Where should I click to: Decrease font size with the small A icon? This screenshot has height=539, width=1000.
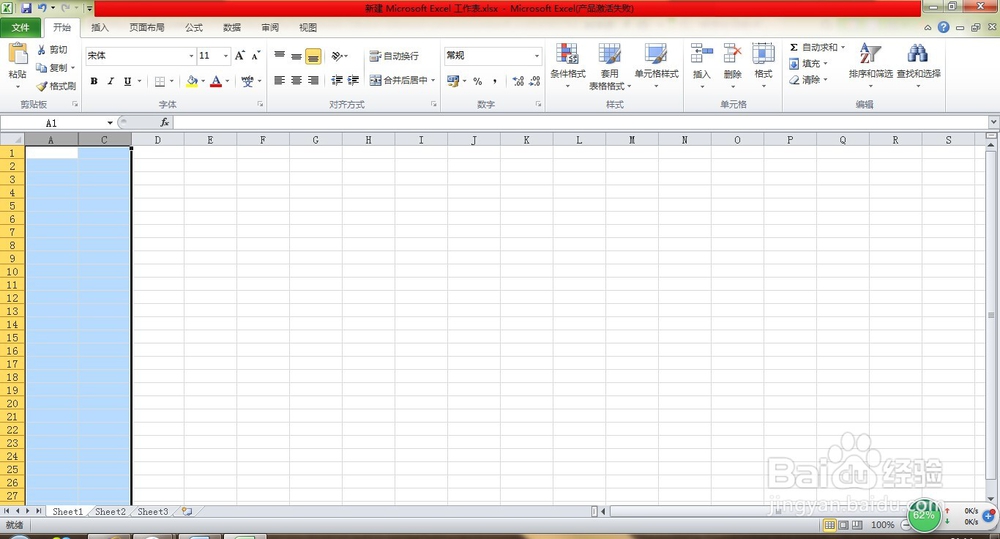(255, 56)
